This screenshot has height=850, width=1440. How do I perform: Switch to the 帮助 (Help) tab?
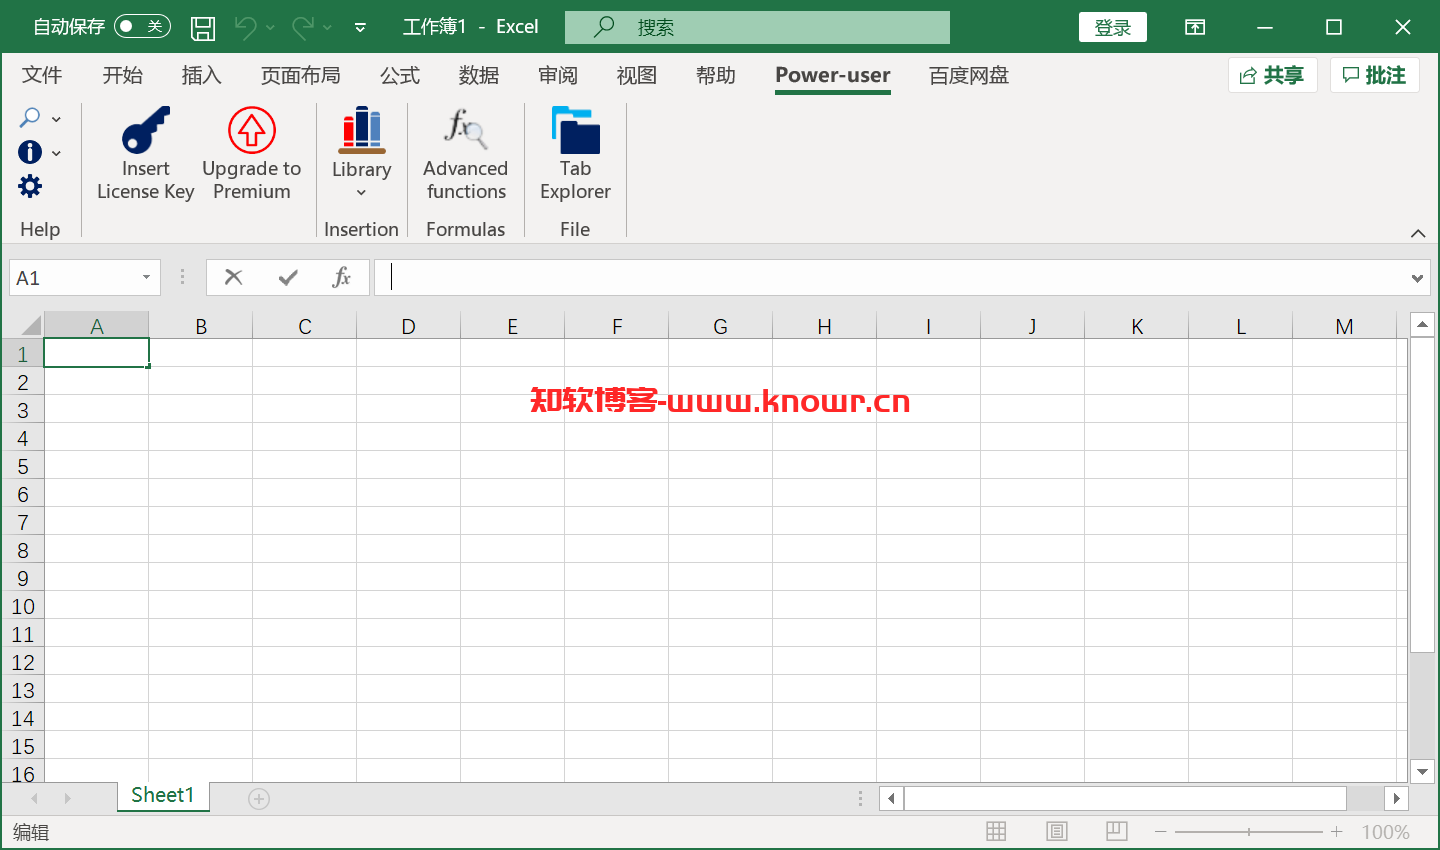coord(716,75)
